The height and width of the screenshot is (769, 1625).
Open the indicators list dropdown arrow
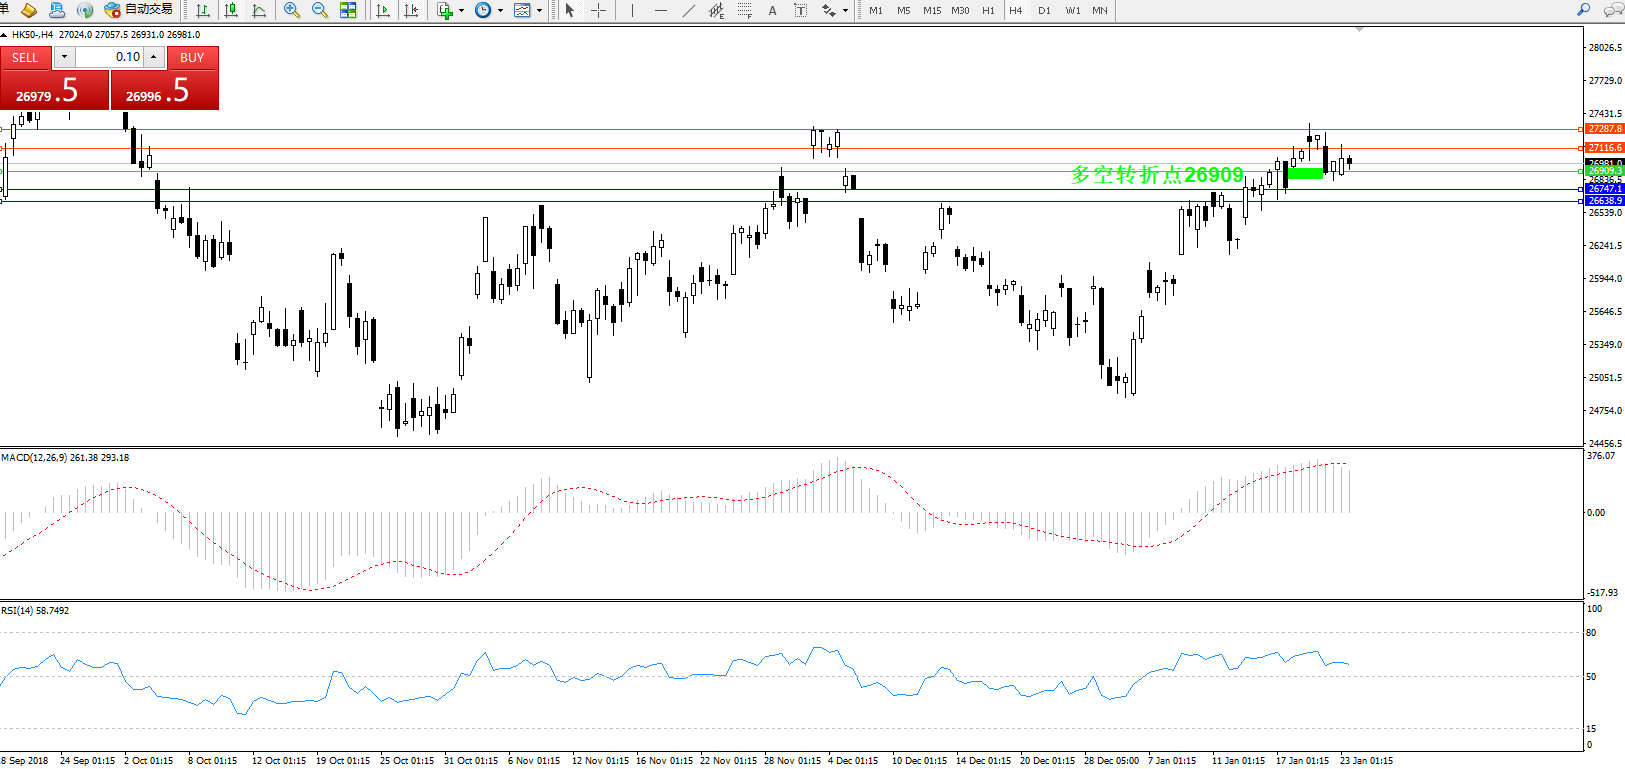click(461, 11)
